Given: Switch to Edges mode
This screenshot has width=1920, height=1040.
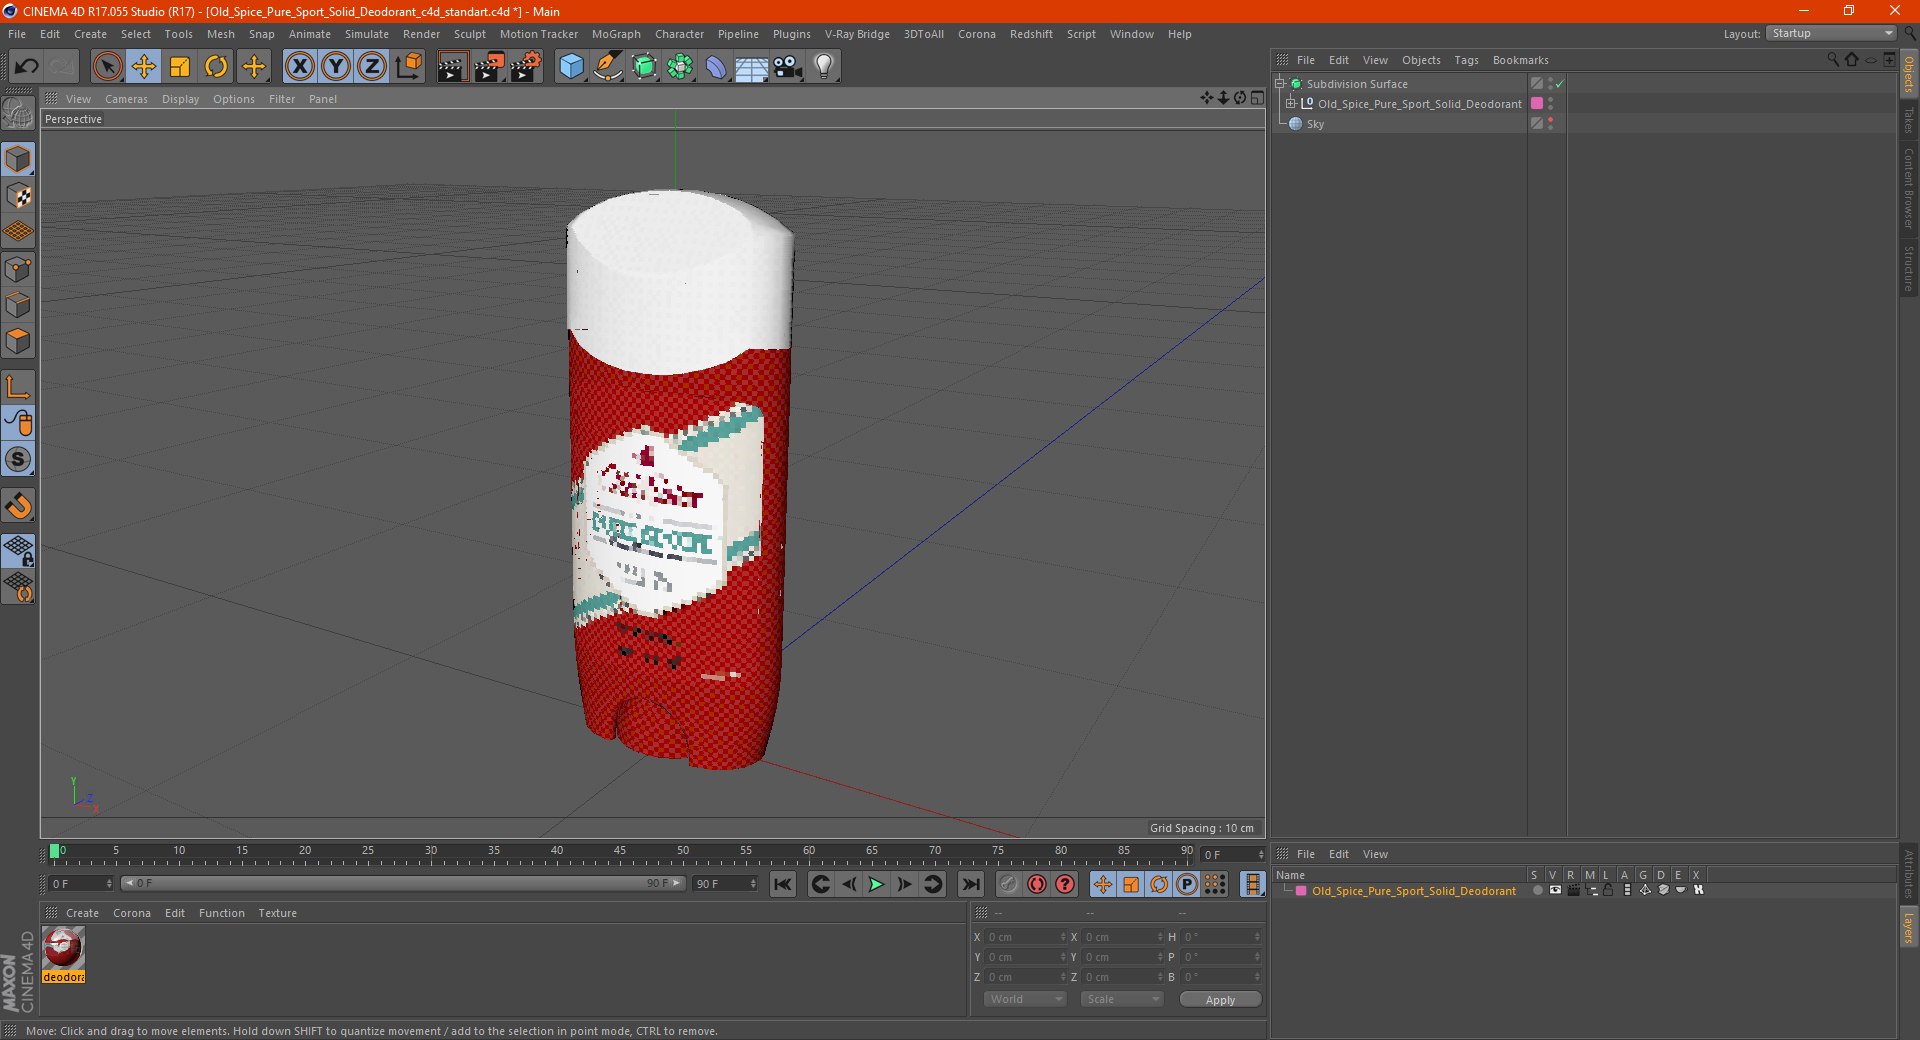Looking at the screenshot, I should [18, 305].
